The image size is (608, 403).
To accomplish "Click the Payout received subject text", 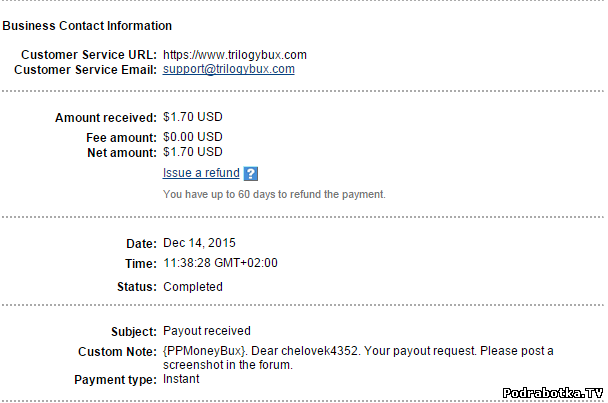I will pos(206,331).
